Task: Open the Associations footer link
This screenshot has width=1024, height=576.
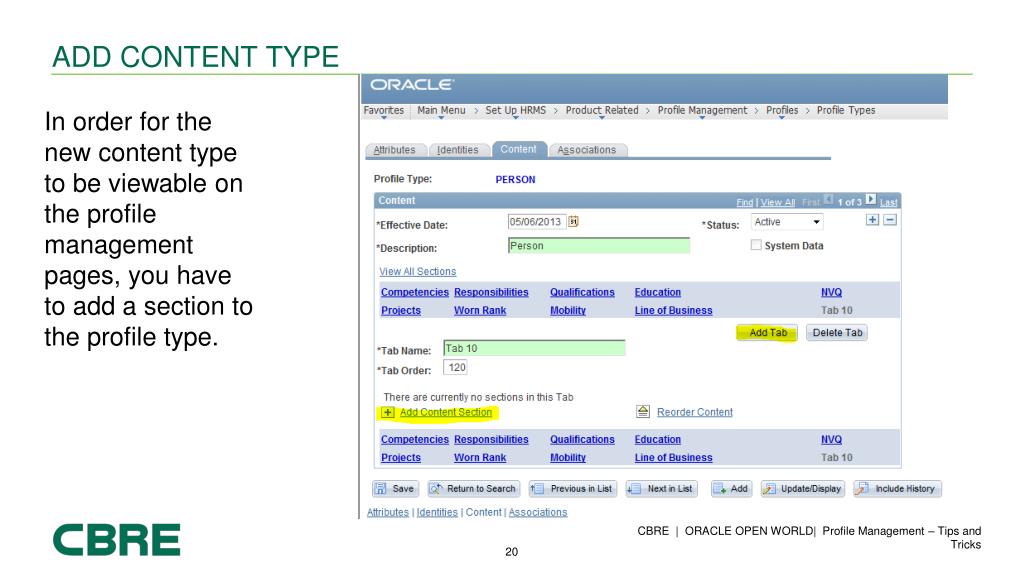Action: [538, 512]
